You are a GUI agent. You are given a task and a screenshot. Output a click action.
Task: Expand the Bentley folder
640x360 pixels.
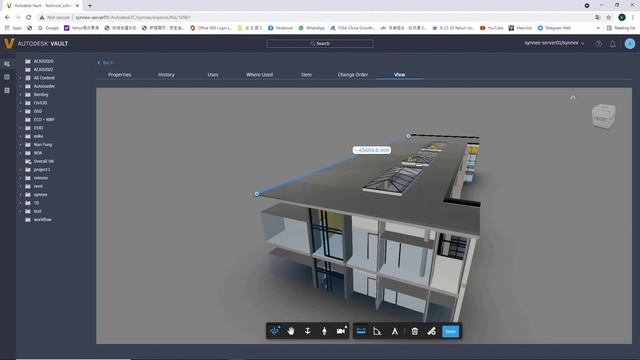click(x=20, y=95)
